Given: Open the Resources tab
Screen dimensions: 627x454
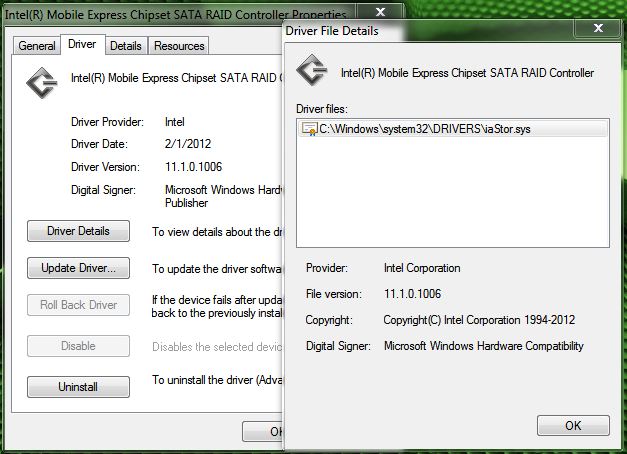Looking at the screenshot, I should coord(179,46).
